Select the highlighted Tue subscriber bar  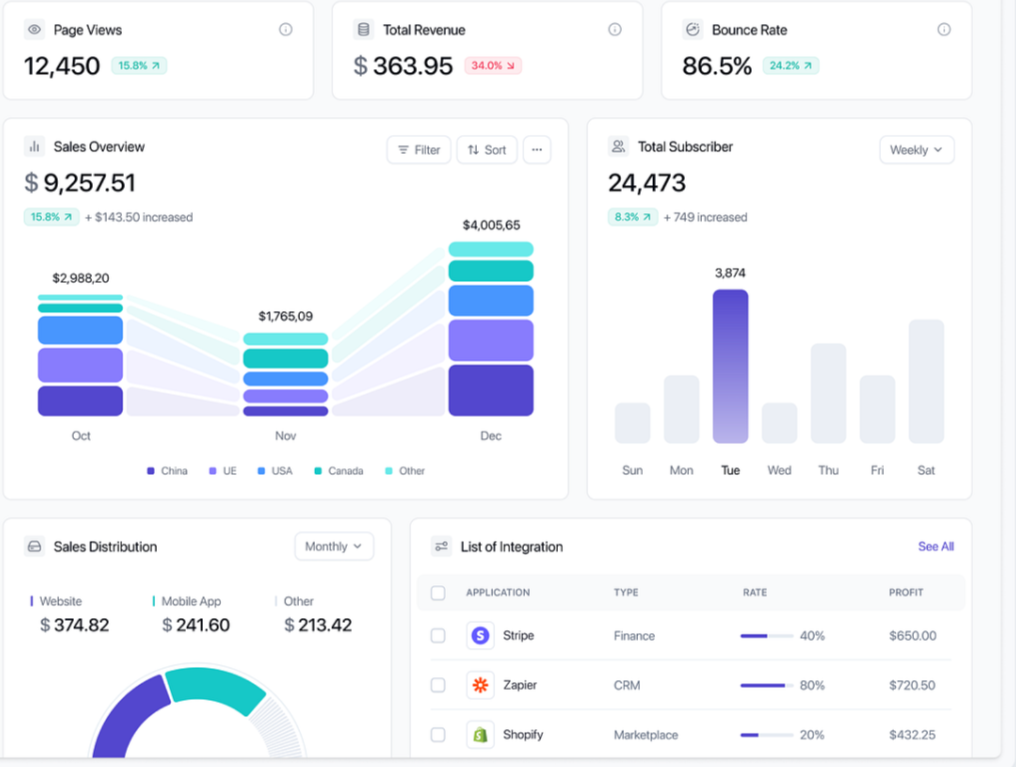pos(730,367)
